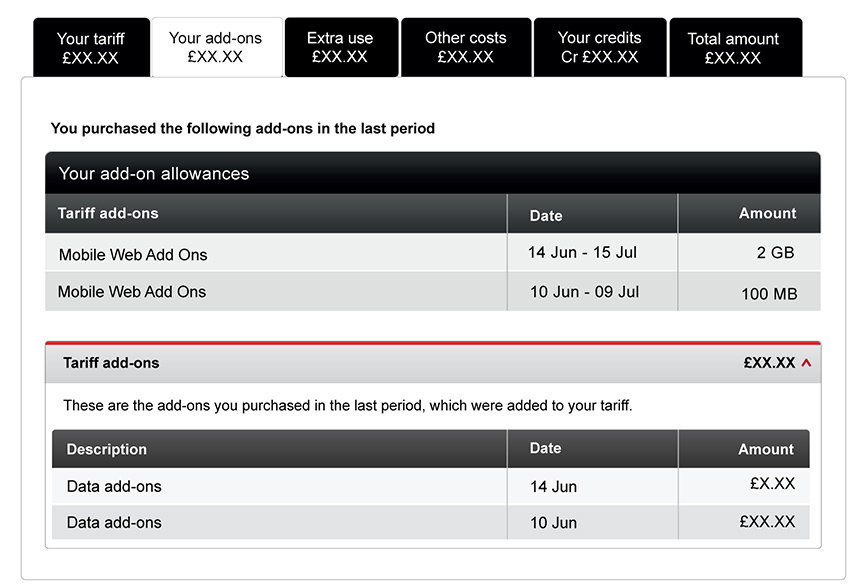Click the Your add-on allowances header

(433, 173)
